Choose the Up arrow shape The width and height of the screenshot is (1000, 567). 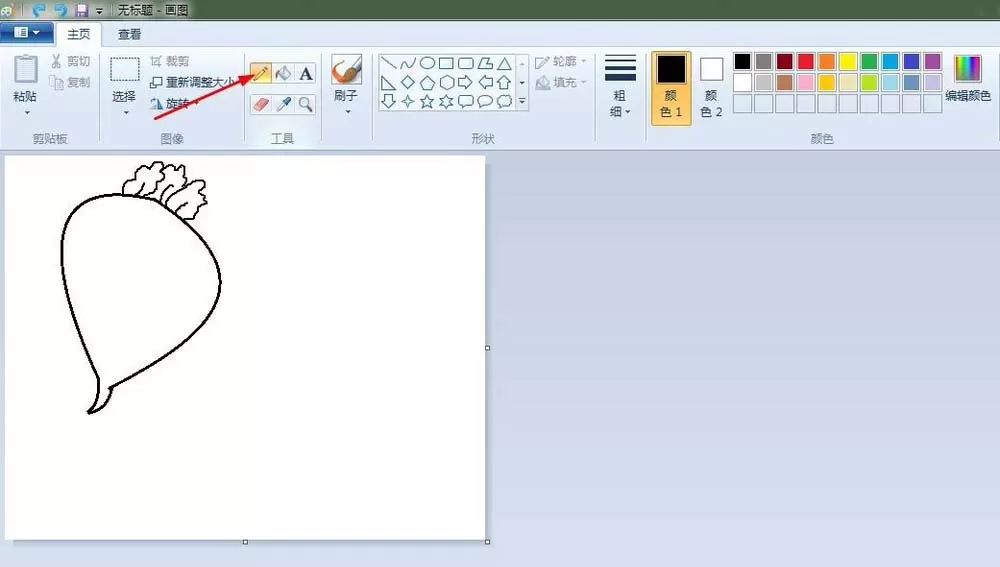(x=504, y=82)
